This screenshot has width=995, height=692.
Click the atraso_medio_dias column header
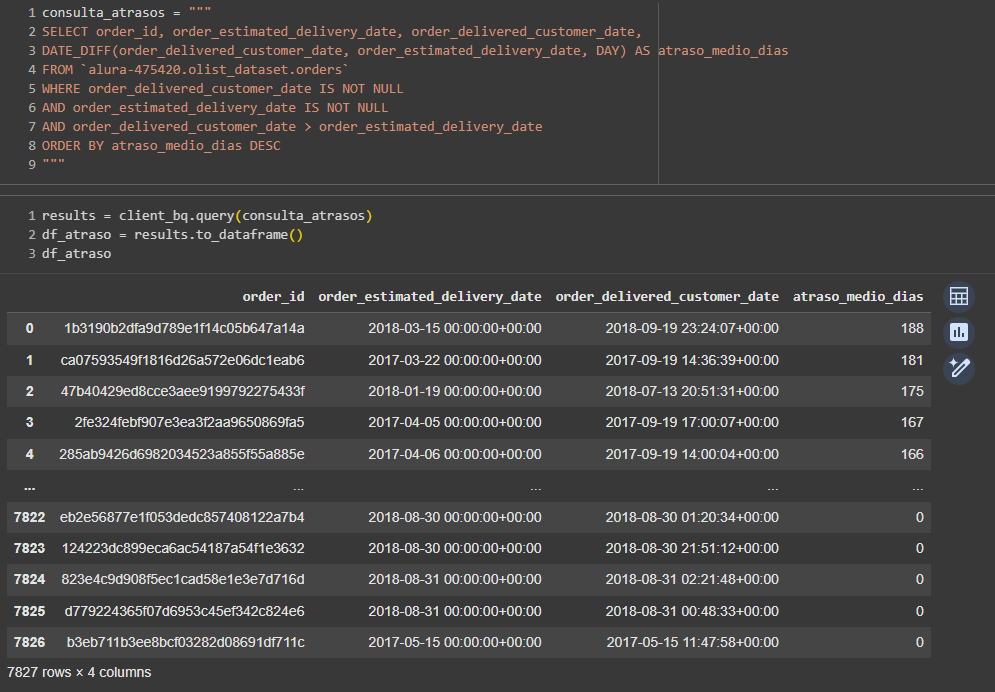pyautogui.click(x=857, y=296)
